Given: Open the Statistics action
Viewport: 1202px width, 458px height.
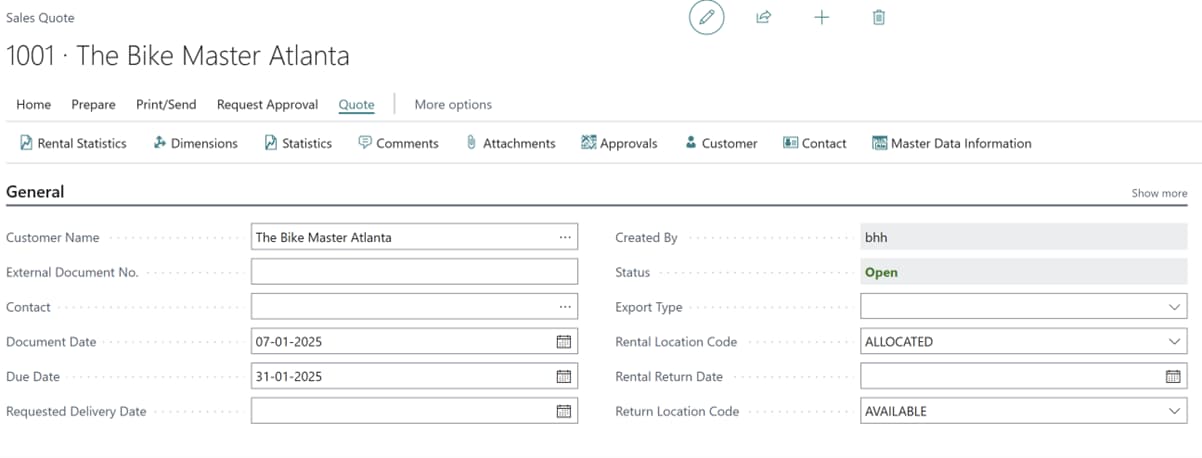Looking at the screenshot, I should click(x=297, y=143).
